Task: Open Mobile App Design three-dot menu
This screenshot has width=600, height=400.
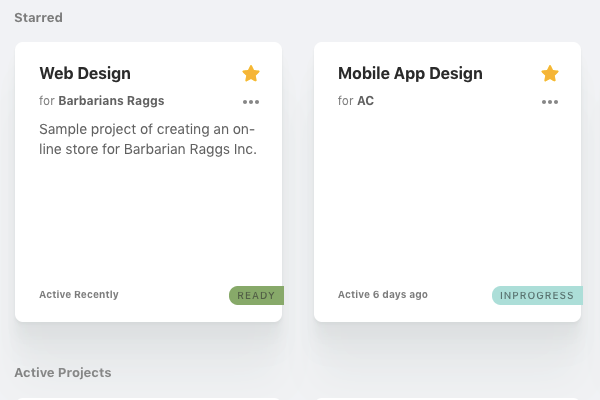Action: [x=550, y=102]
